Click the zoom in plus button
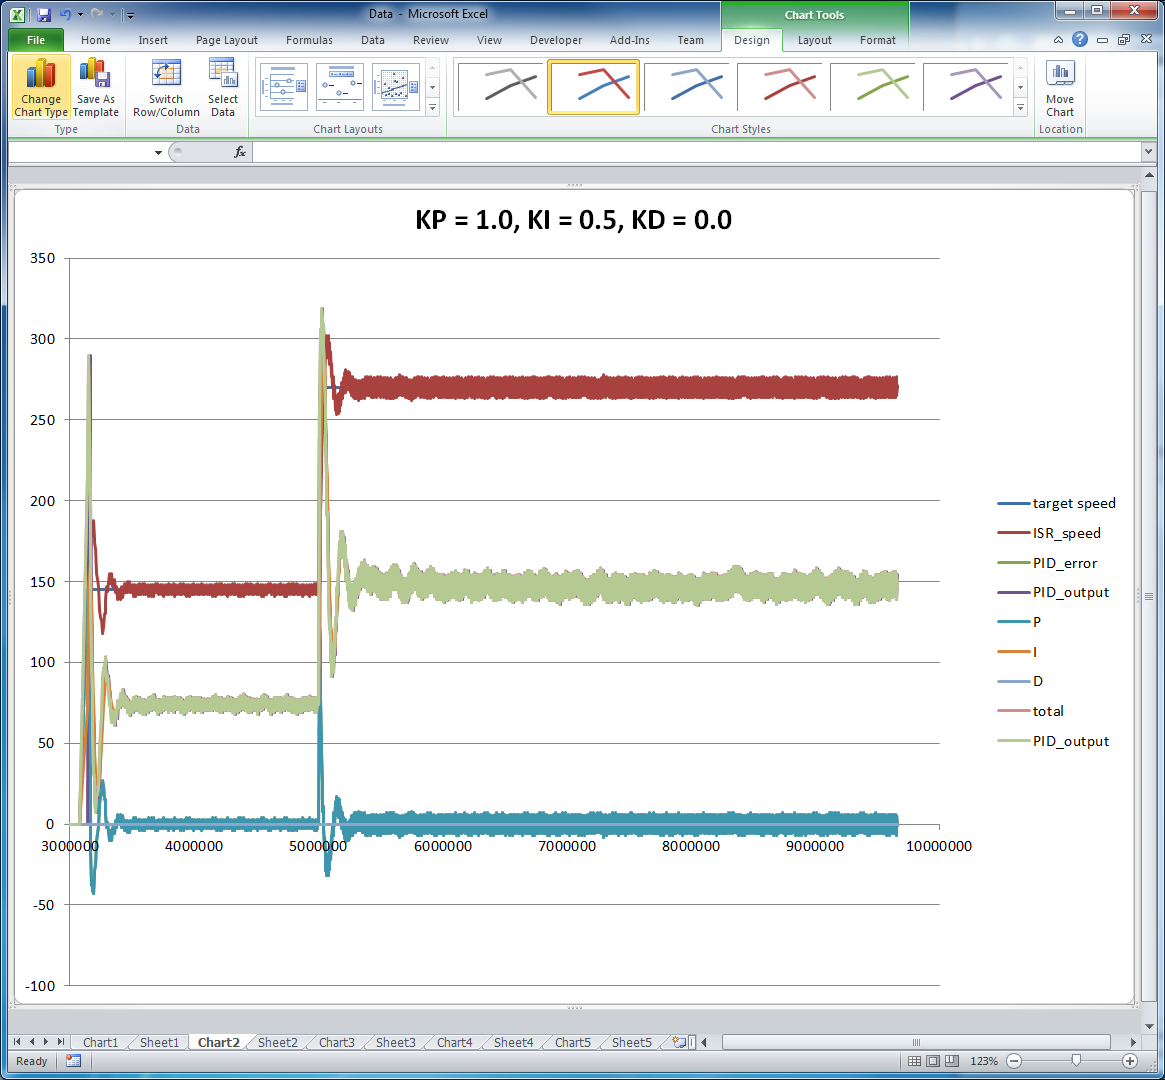1165x1080 pixels. click(1130, 1061)
